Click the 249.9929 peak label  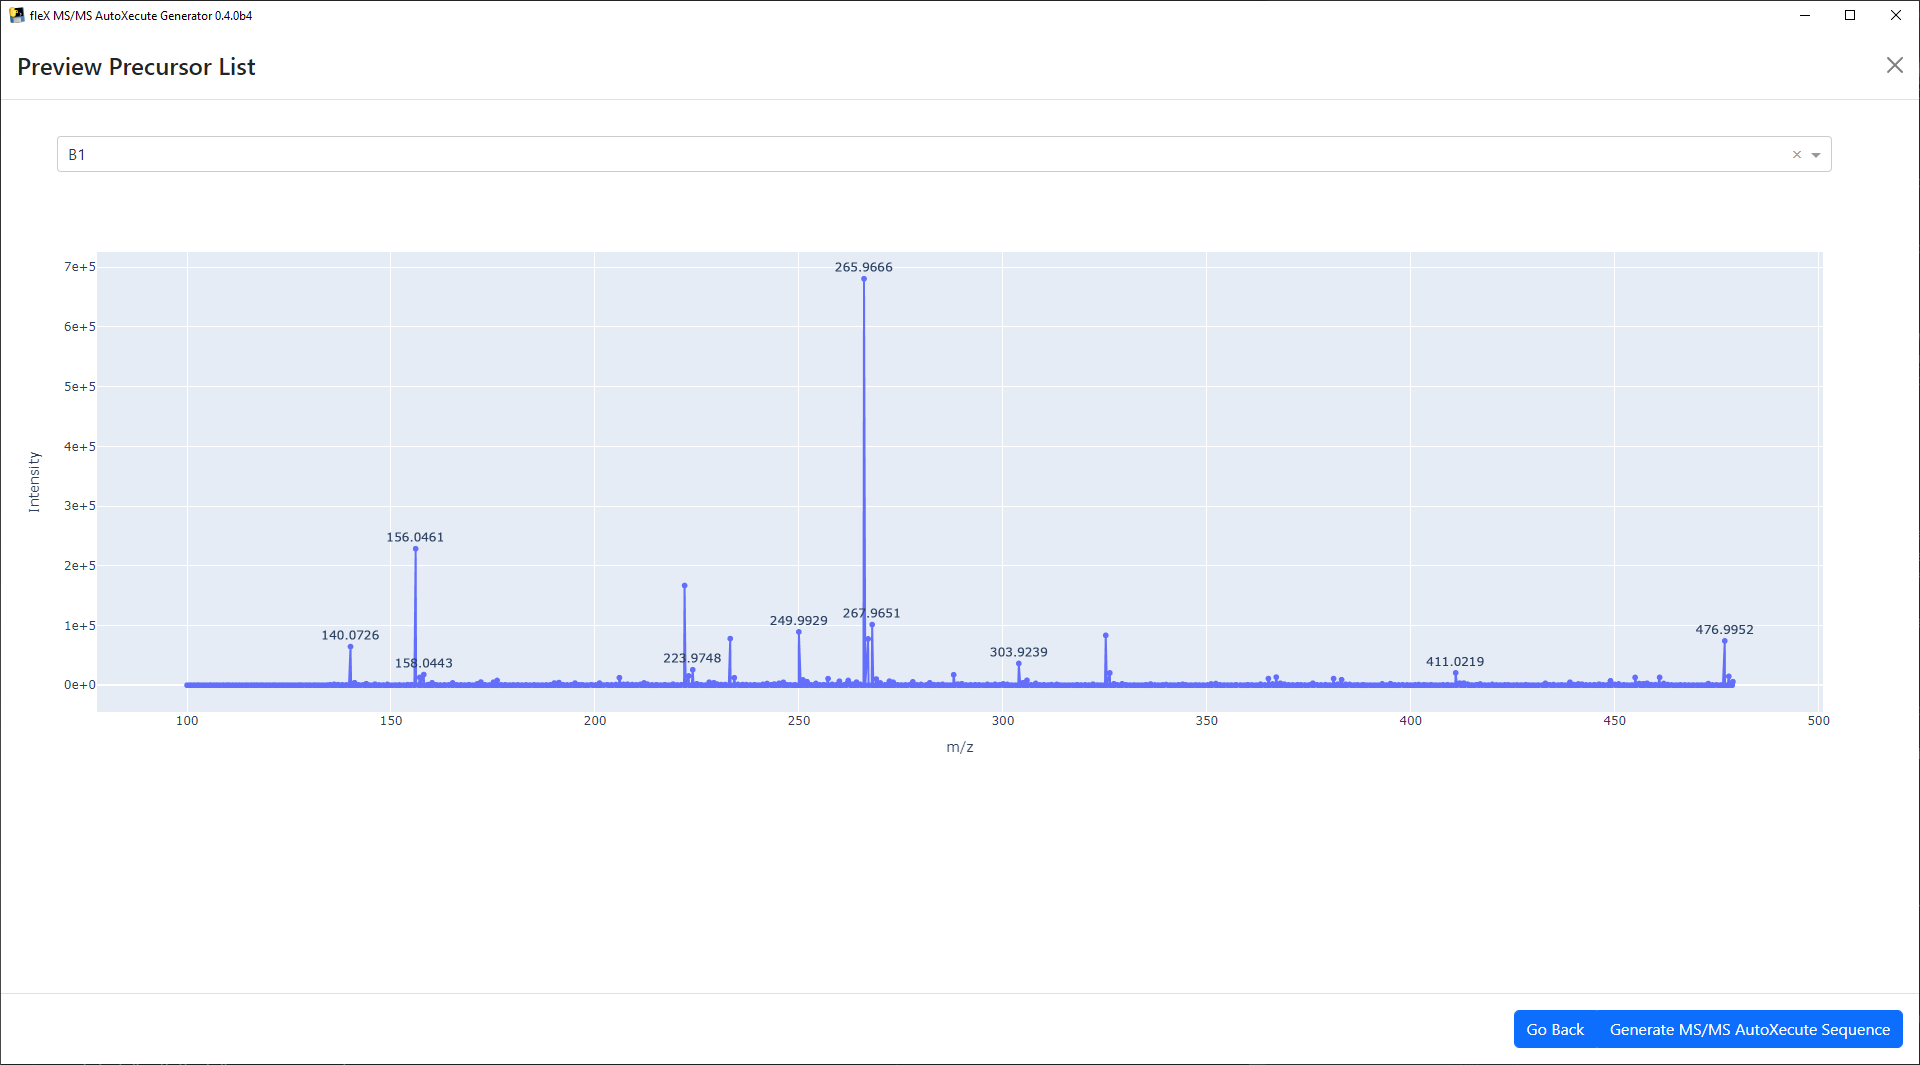coord(798,621)
